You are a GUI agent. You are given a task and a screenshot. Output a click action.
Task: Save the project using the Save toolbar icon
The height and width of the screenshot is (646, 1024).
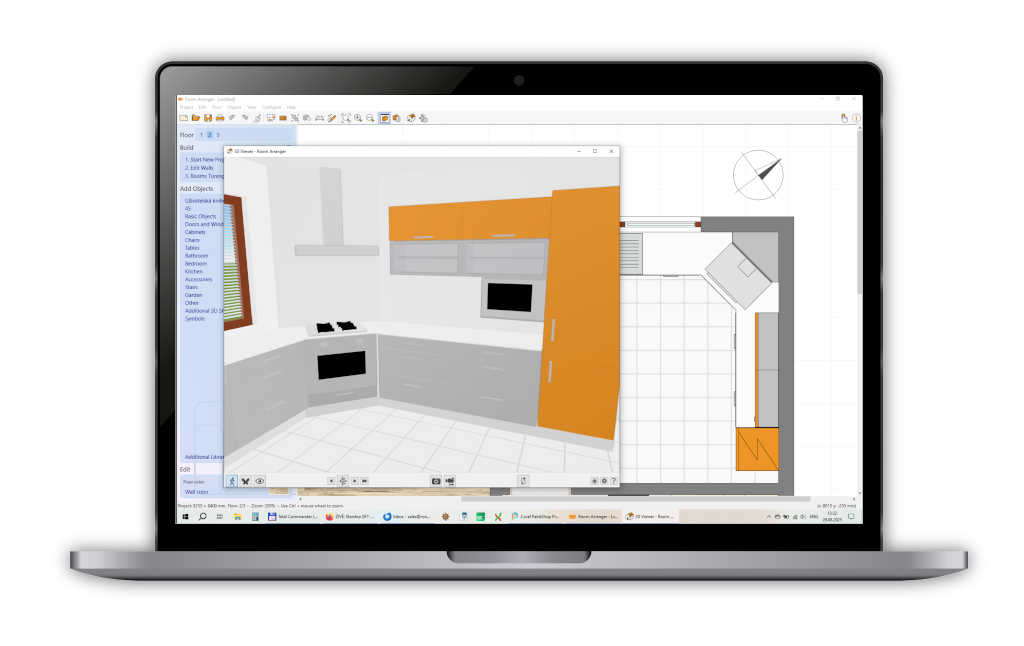pyautogui.click(x=208, y=117)
